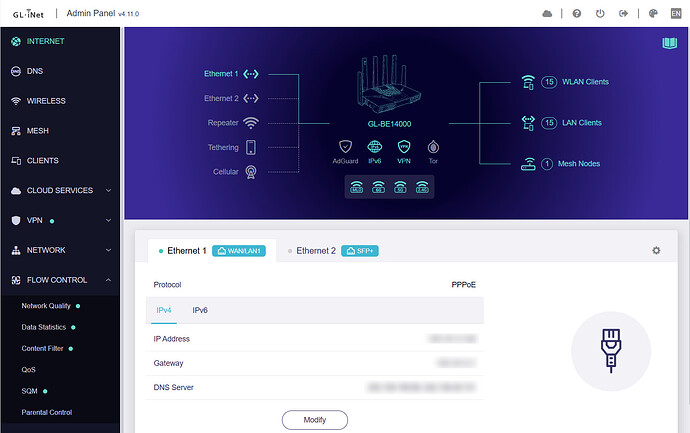Click the GL.iNet logo
690x433 pixels.
point(28,14)
